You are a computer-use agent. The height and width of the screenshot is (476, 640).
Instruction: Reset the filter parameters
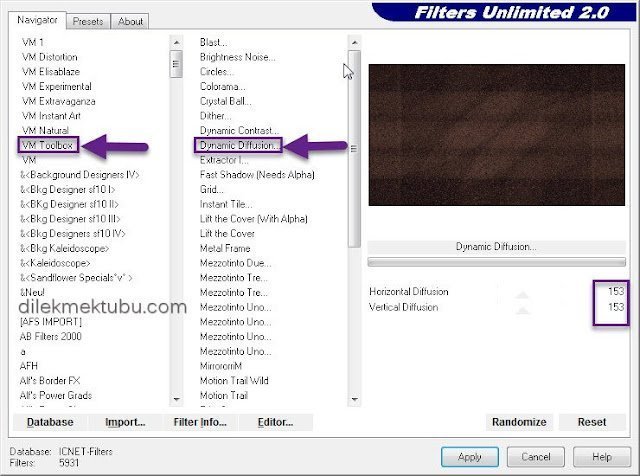click(x=592, y=422)
